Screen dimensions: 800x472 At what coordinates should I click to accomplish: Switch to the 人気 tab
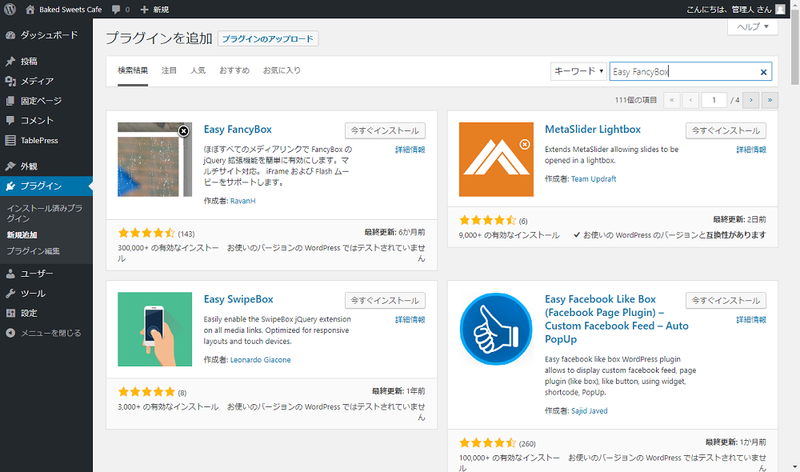click(198, 71)
